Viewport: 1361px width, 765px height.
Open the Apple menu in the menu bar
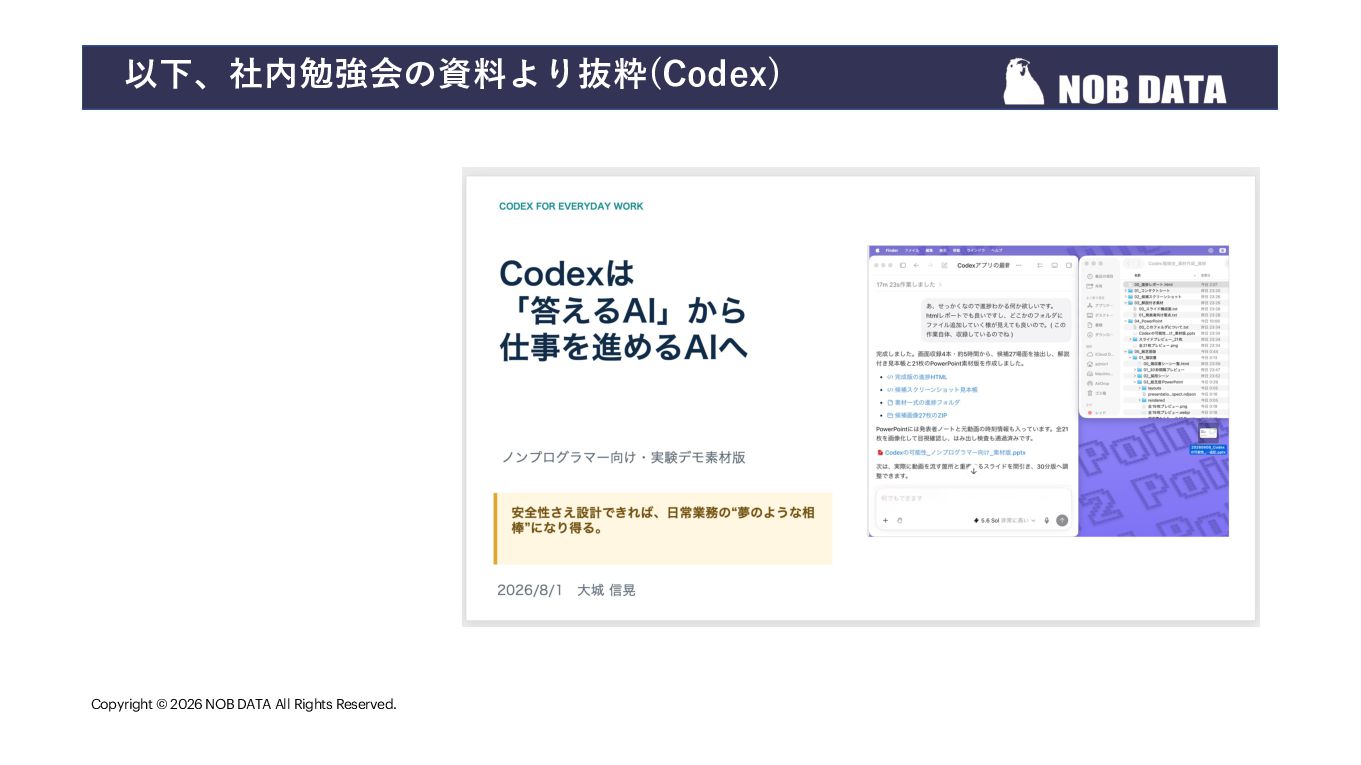point(878,249)
